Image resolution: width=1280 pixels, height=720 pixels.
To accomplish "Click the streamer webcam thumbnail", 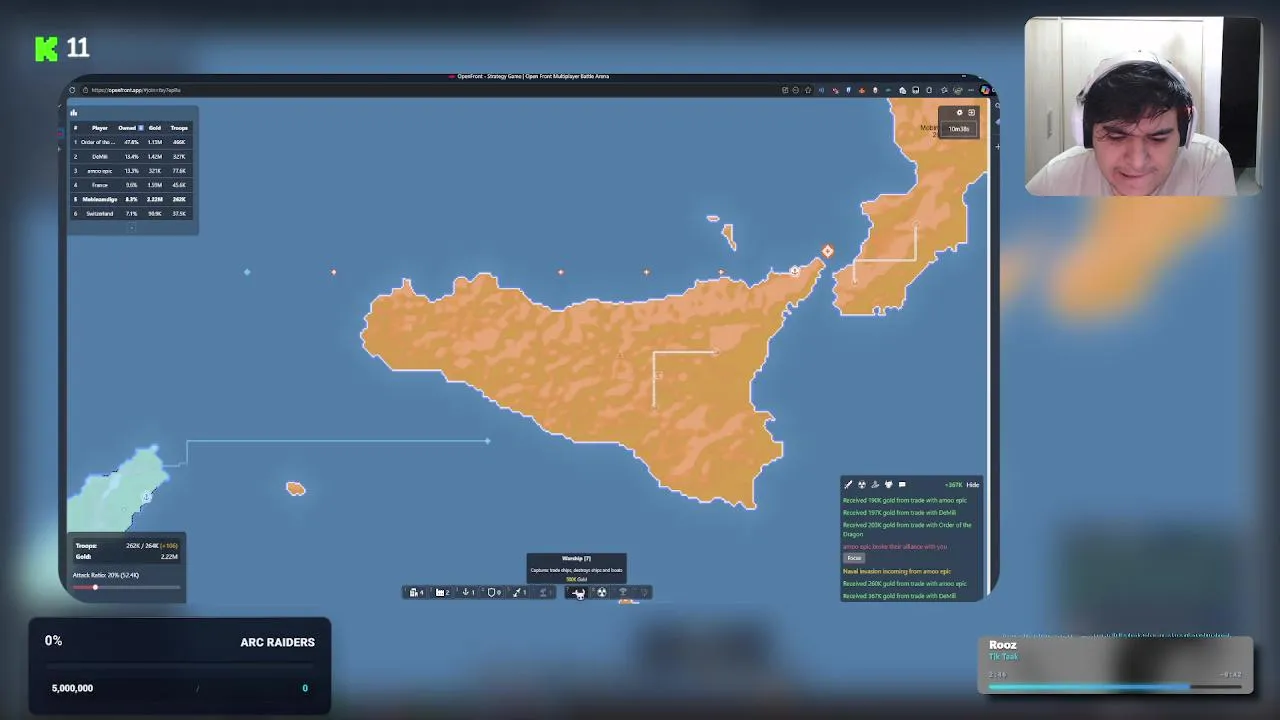I will click(x=1143, y=106).
